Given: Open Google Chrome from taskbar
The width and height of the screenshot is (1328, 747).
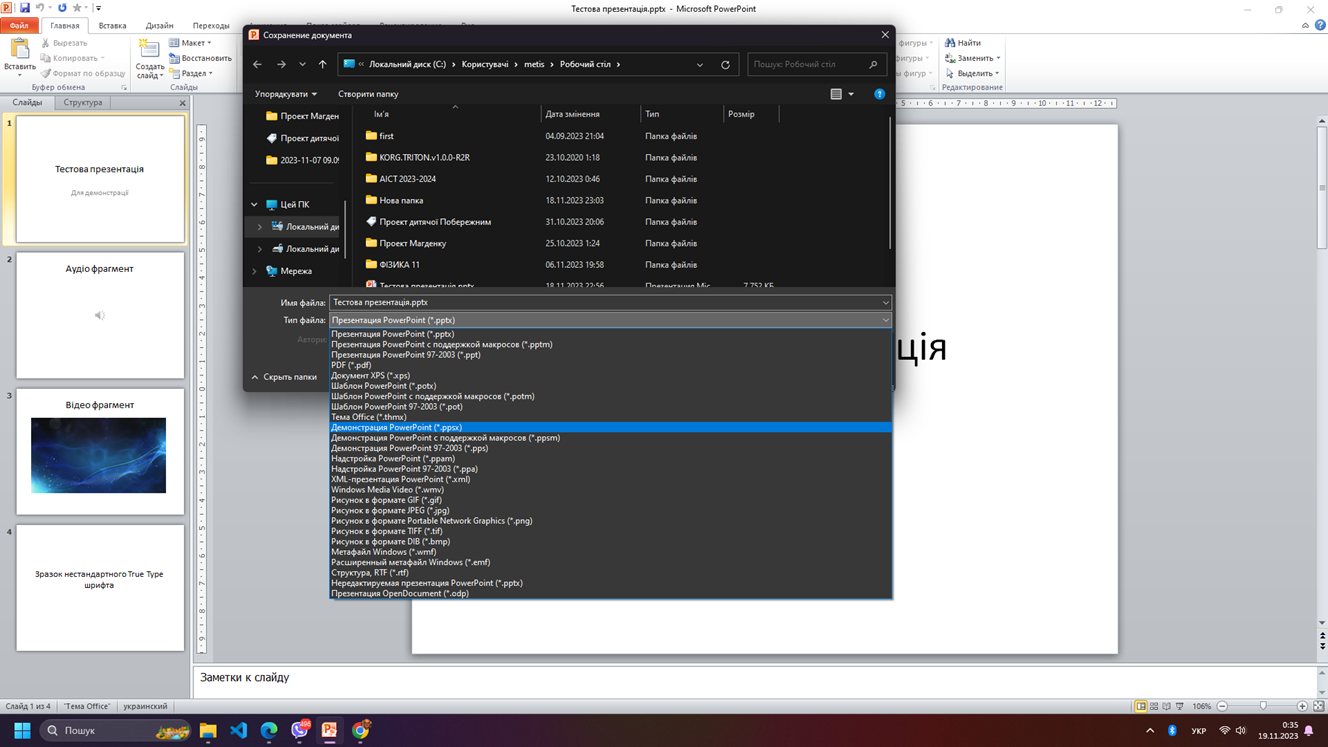Looking at the screenshot, I should [361, 730].
